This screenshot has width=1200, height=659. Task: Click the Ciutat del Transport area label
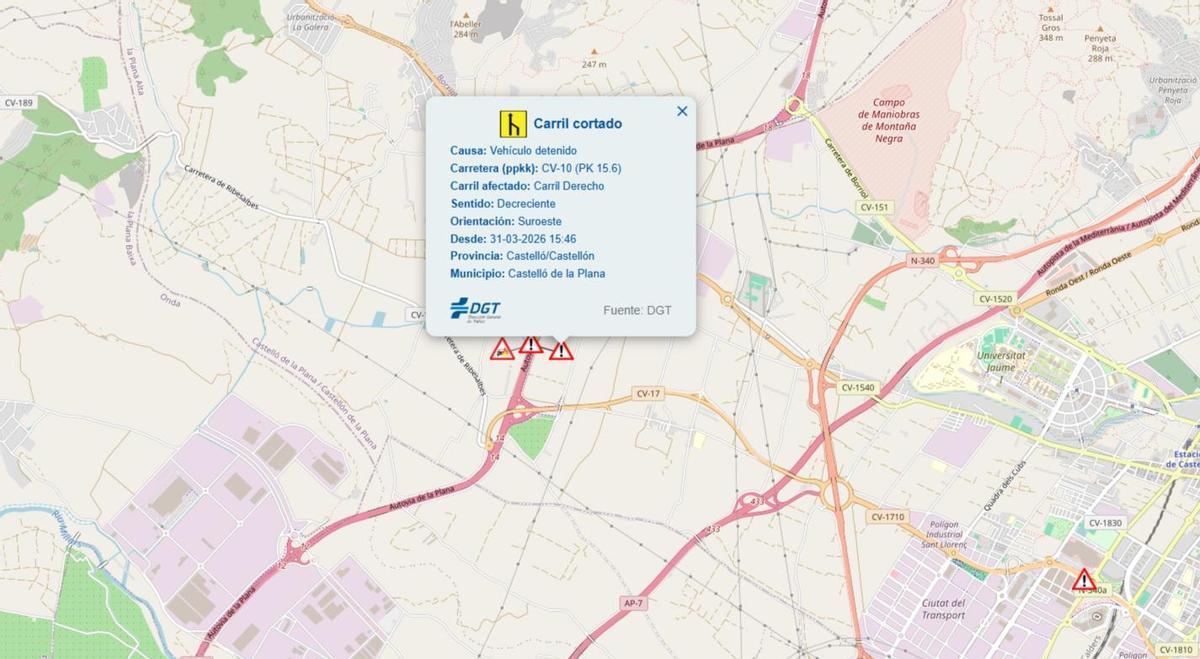point(941,609)
